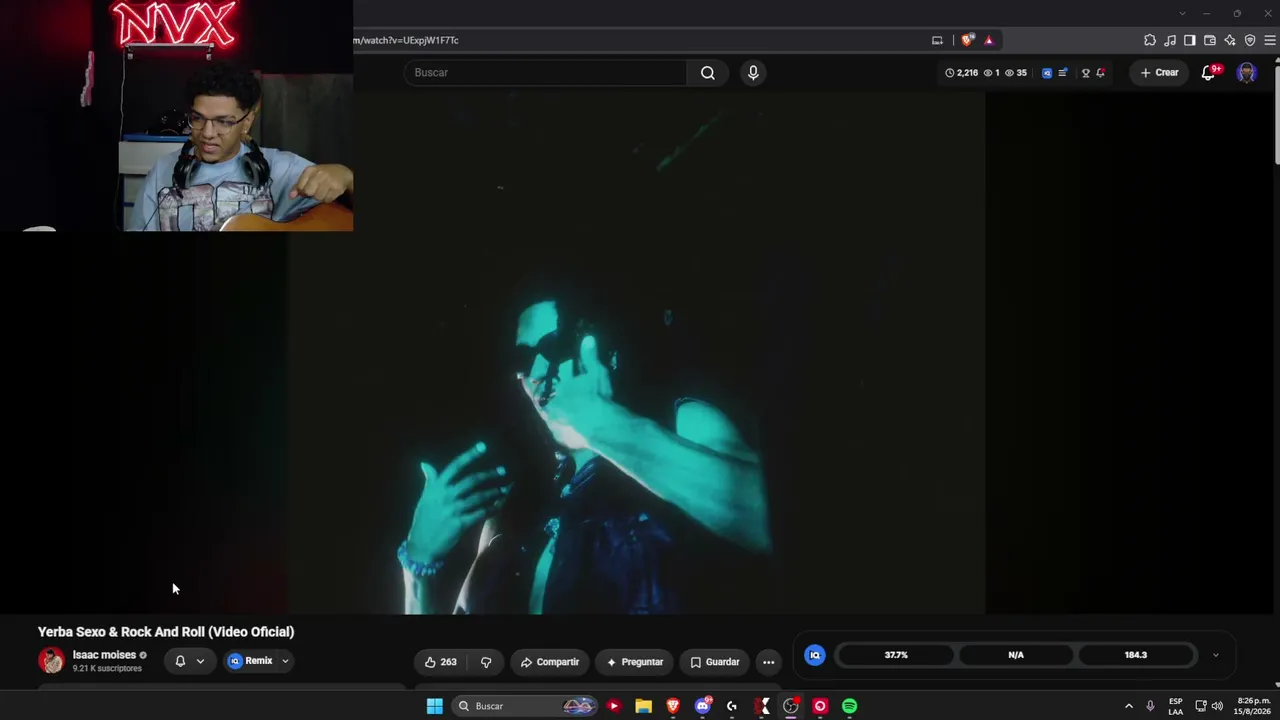Open the Leo AI sparkle icon
Image resolution: width=1280 pixels, height=720 pixels.
[x=1230, y=40]
